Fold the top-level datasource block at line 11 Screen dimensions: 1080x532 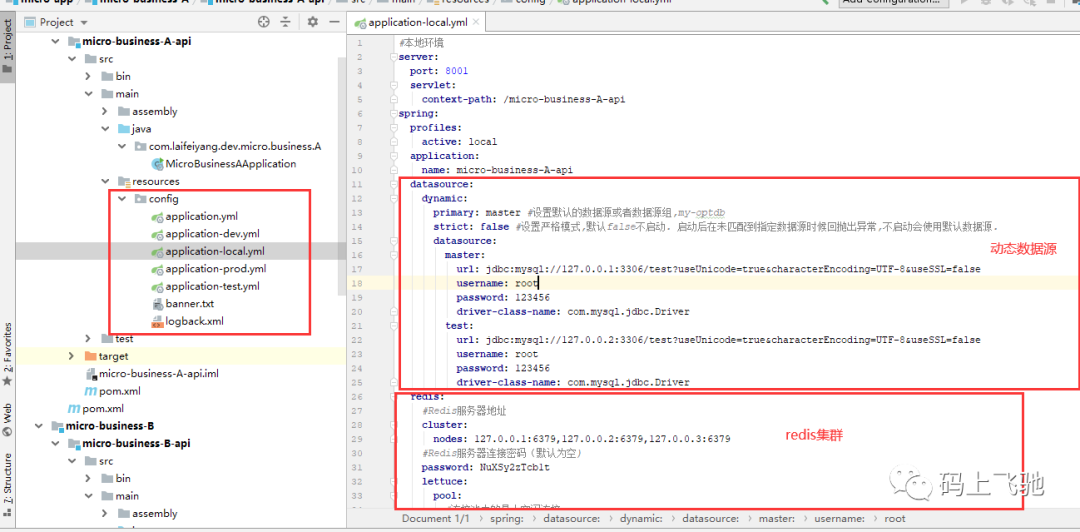click(393, 184)
